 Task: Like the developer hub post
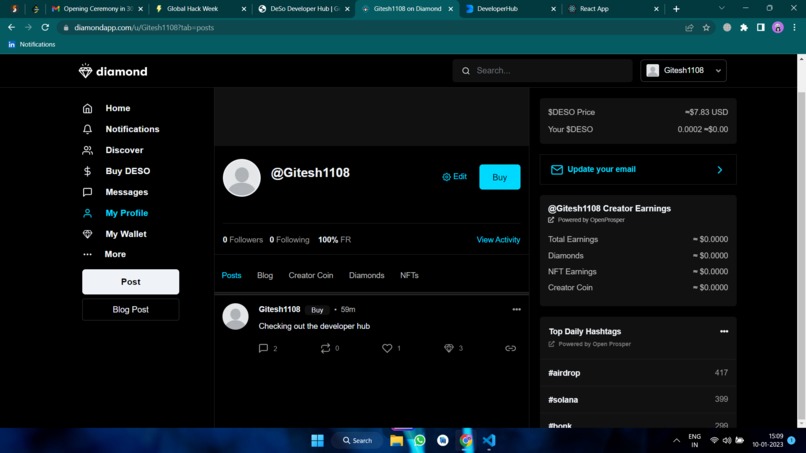(387, 348)
